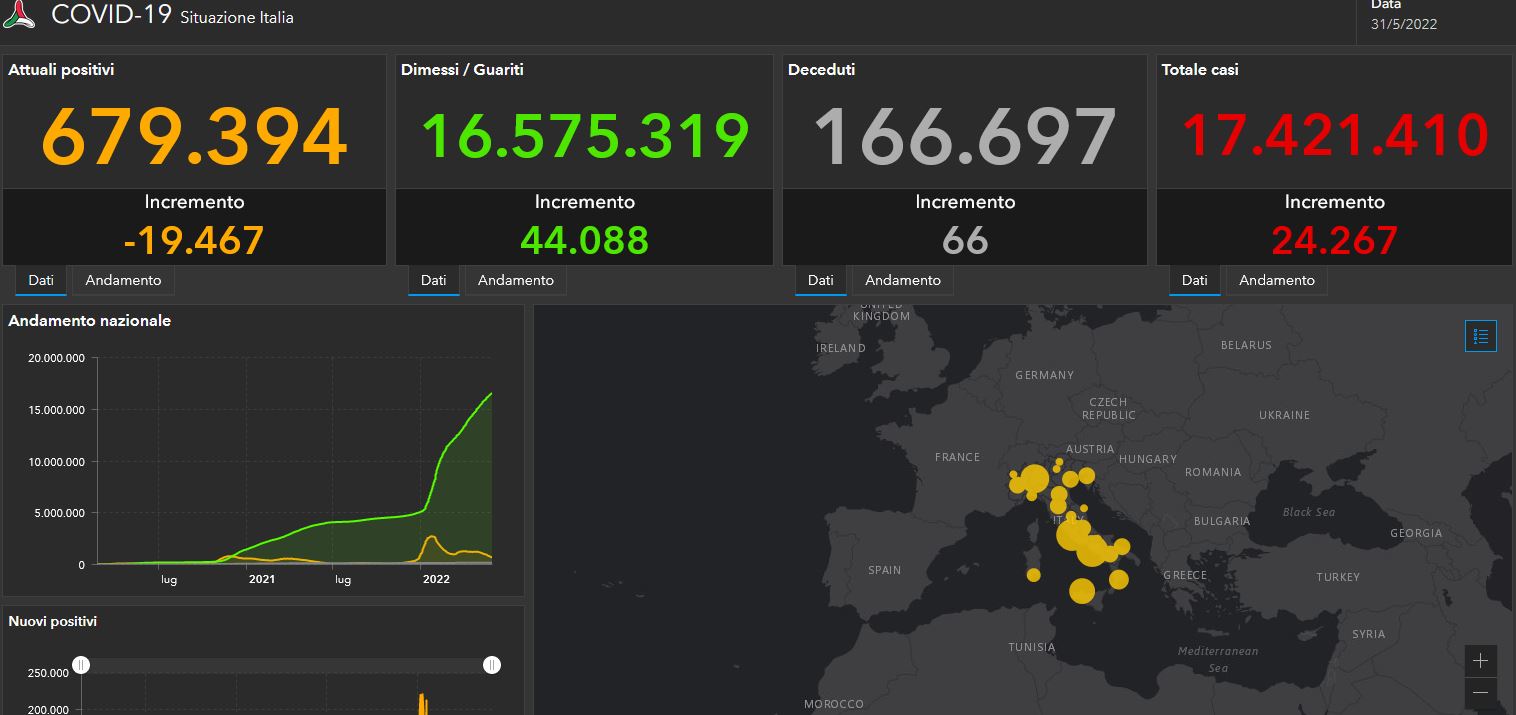
Task: Click the Situazione Italia subtitle
Action: (237, 17)
